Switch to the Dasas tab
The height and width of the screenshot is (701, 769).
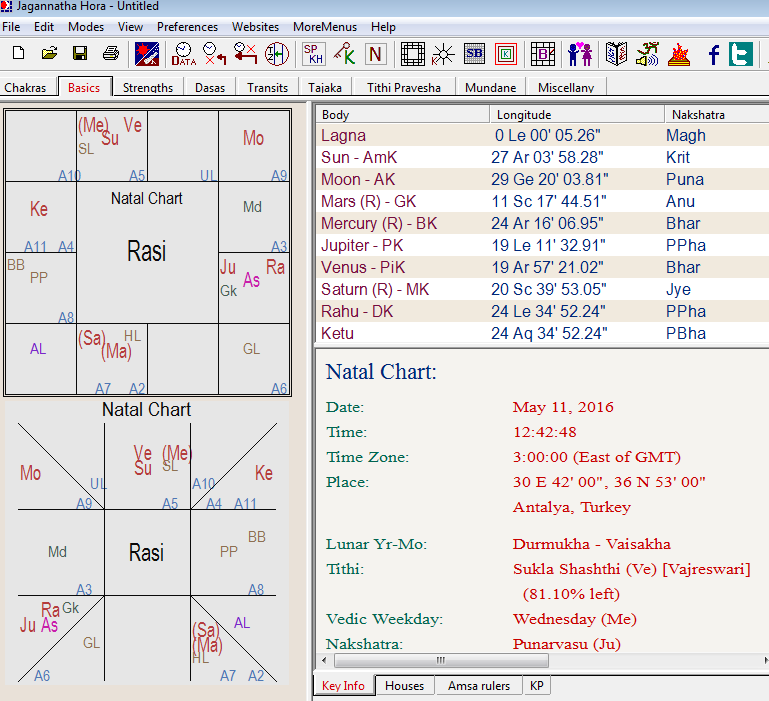coord(210,87)
